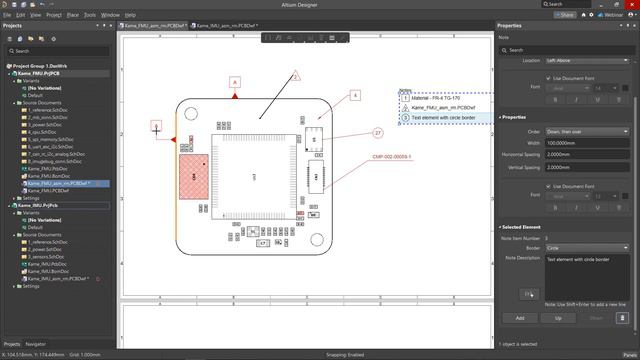Open the File menu
The height and width of the screenshot is (360, 640).
[x=7, y=15]
